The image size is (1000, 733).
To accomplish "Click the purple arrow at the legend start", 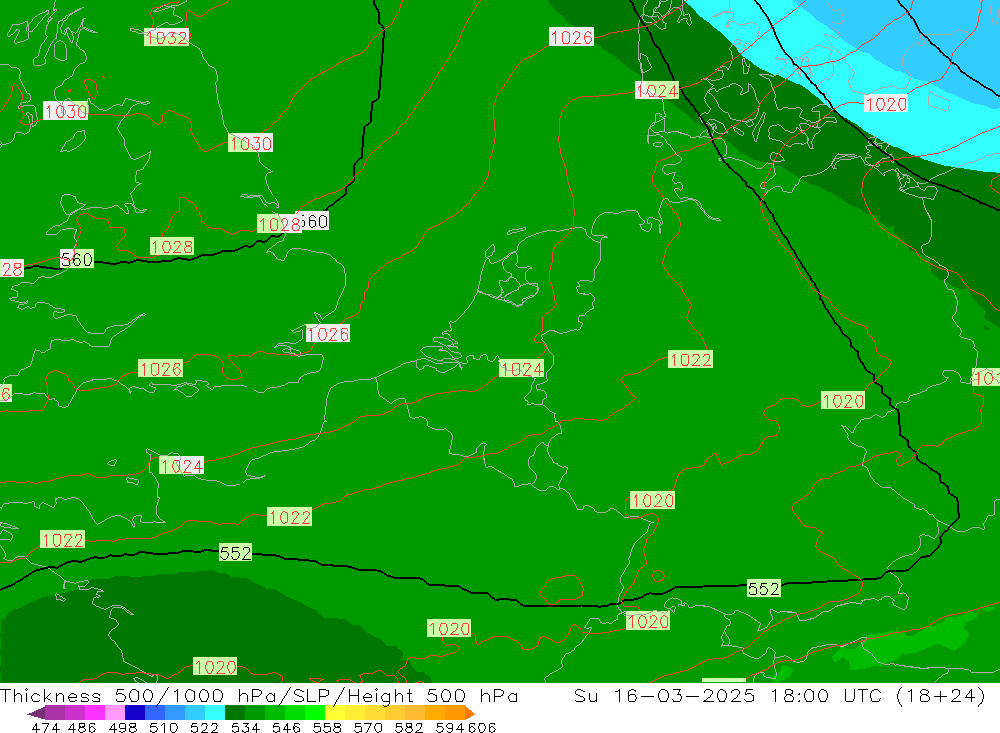I will pos(36,713).
